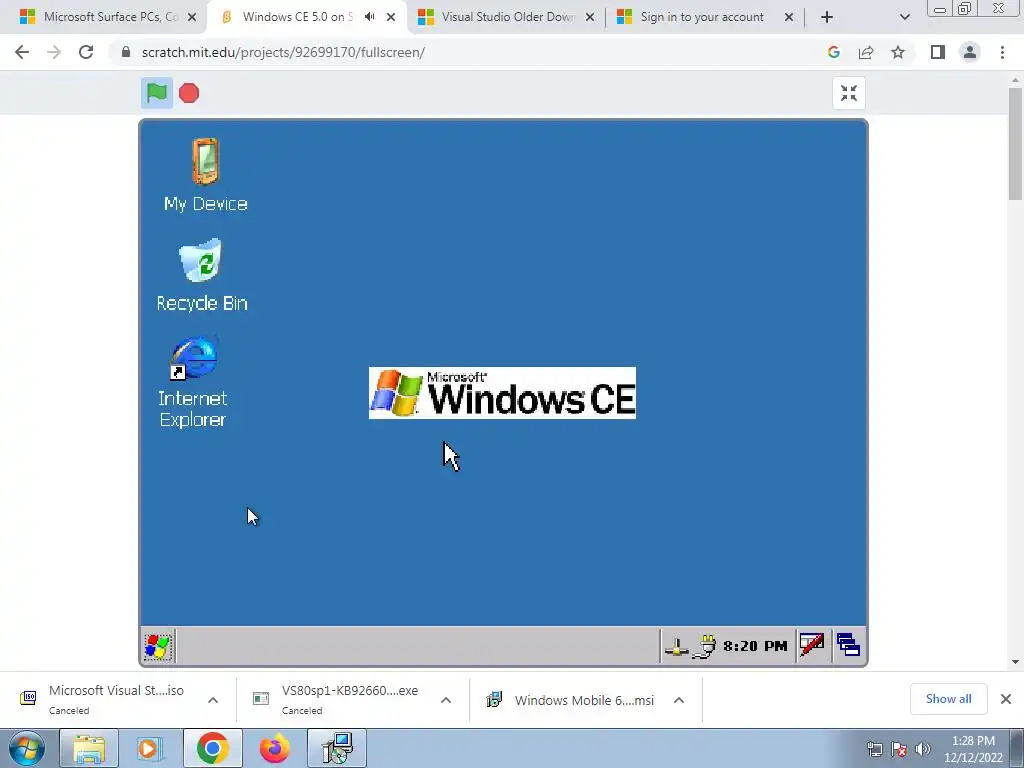The height and width of the screenshot is (768, 1024).
Task: Close the downloads bar
Action: pos(1006,699)
